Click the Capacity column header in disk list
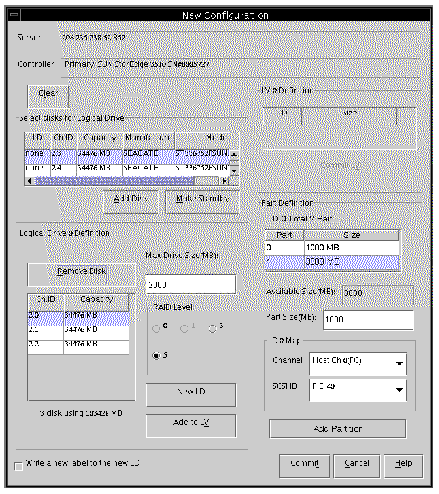 [x=100, y=139]
